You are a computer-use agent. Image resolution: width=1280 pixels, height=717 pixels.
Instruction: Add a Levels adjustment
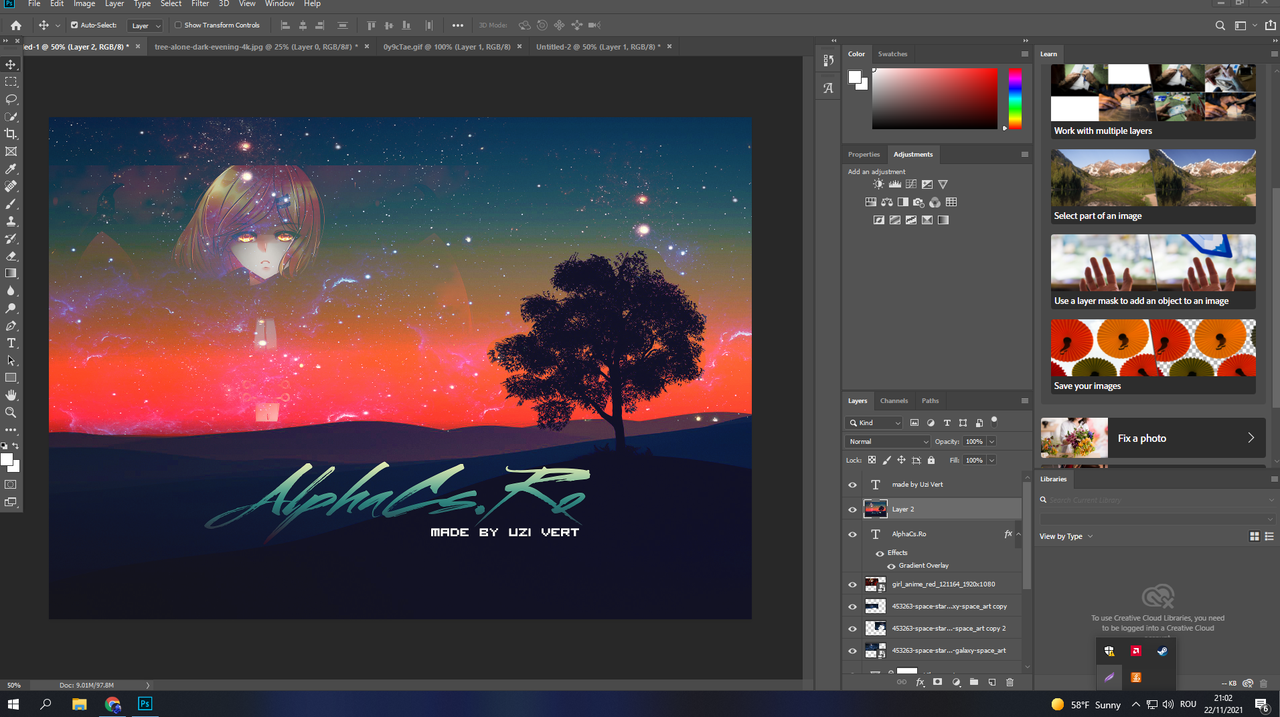(895, 184)
